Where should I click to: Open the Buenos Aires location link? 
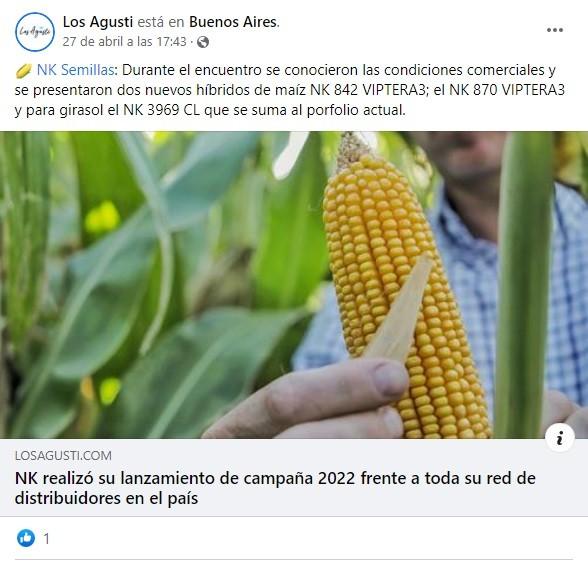click(233, 22)
